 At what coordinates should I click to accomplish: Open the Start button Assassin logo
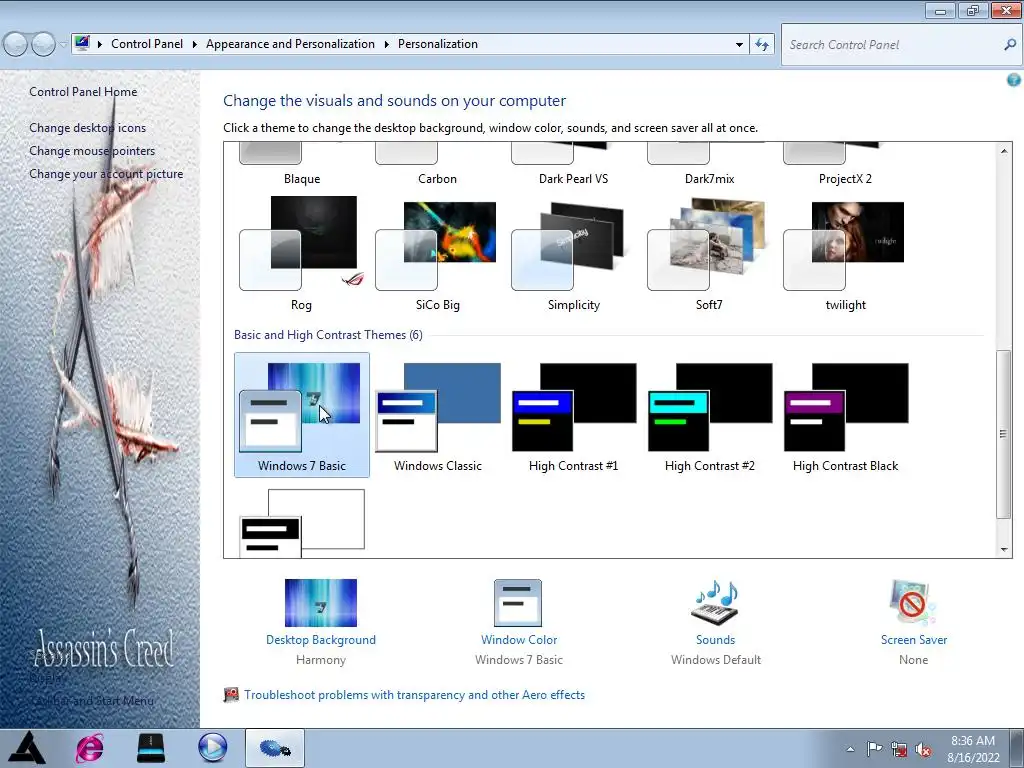(27, 748)
